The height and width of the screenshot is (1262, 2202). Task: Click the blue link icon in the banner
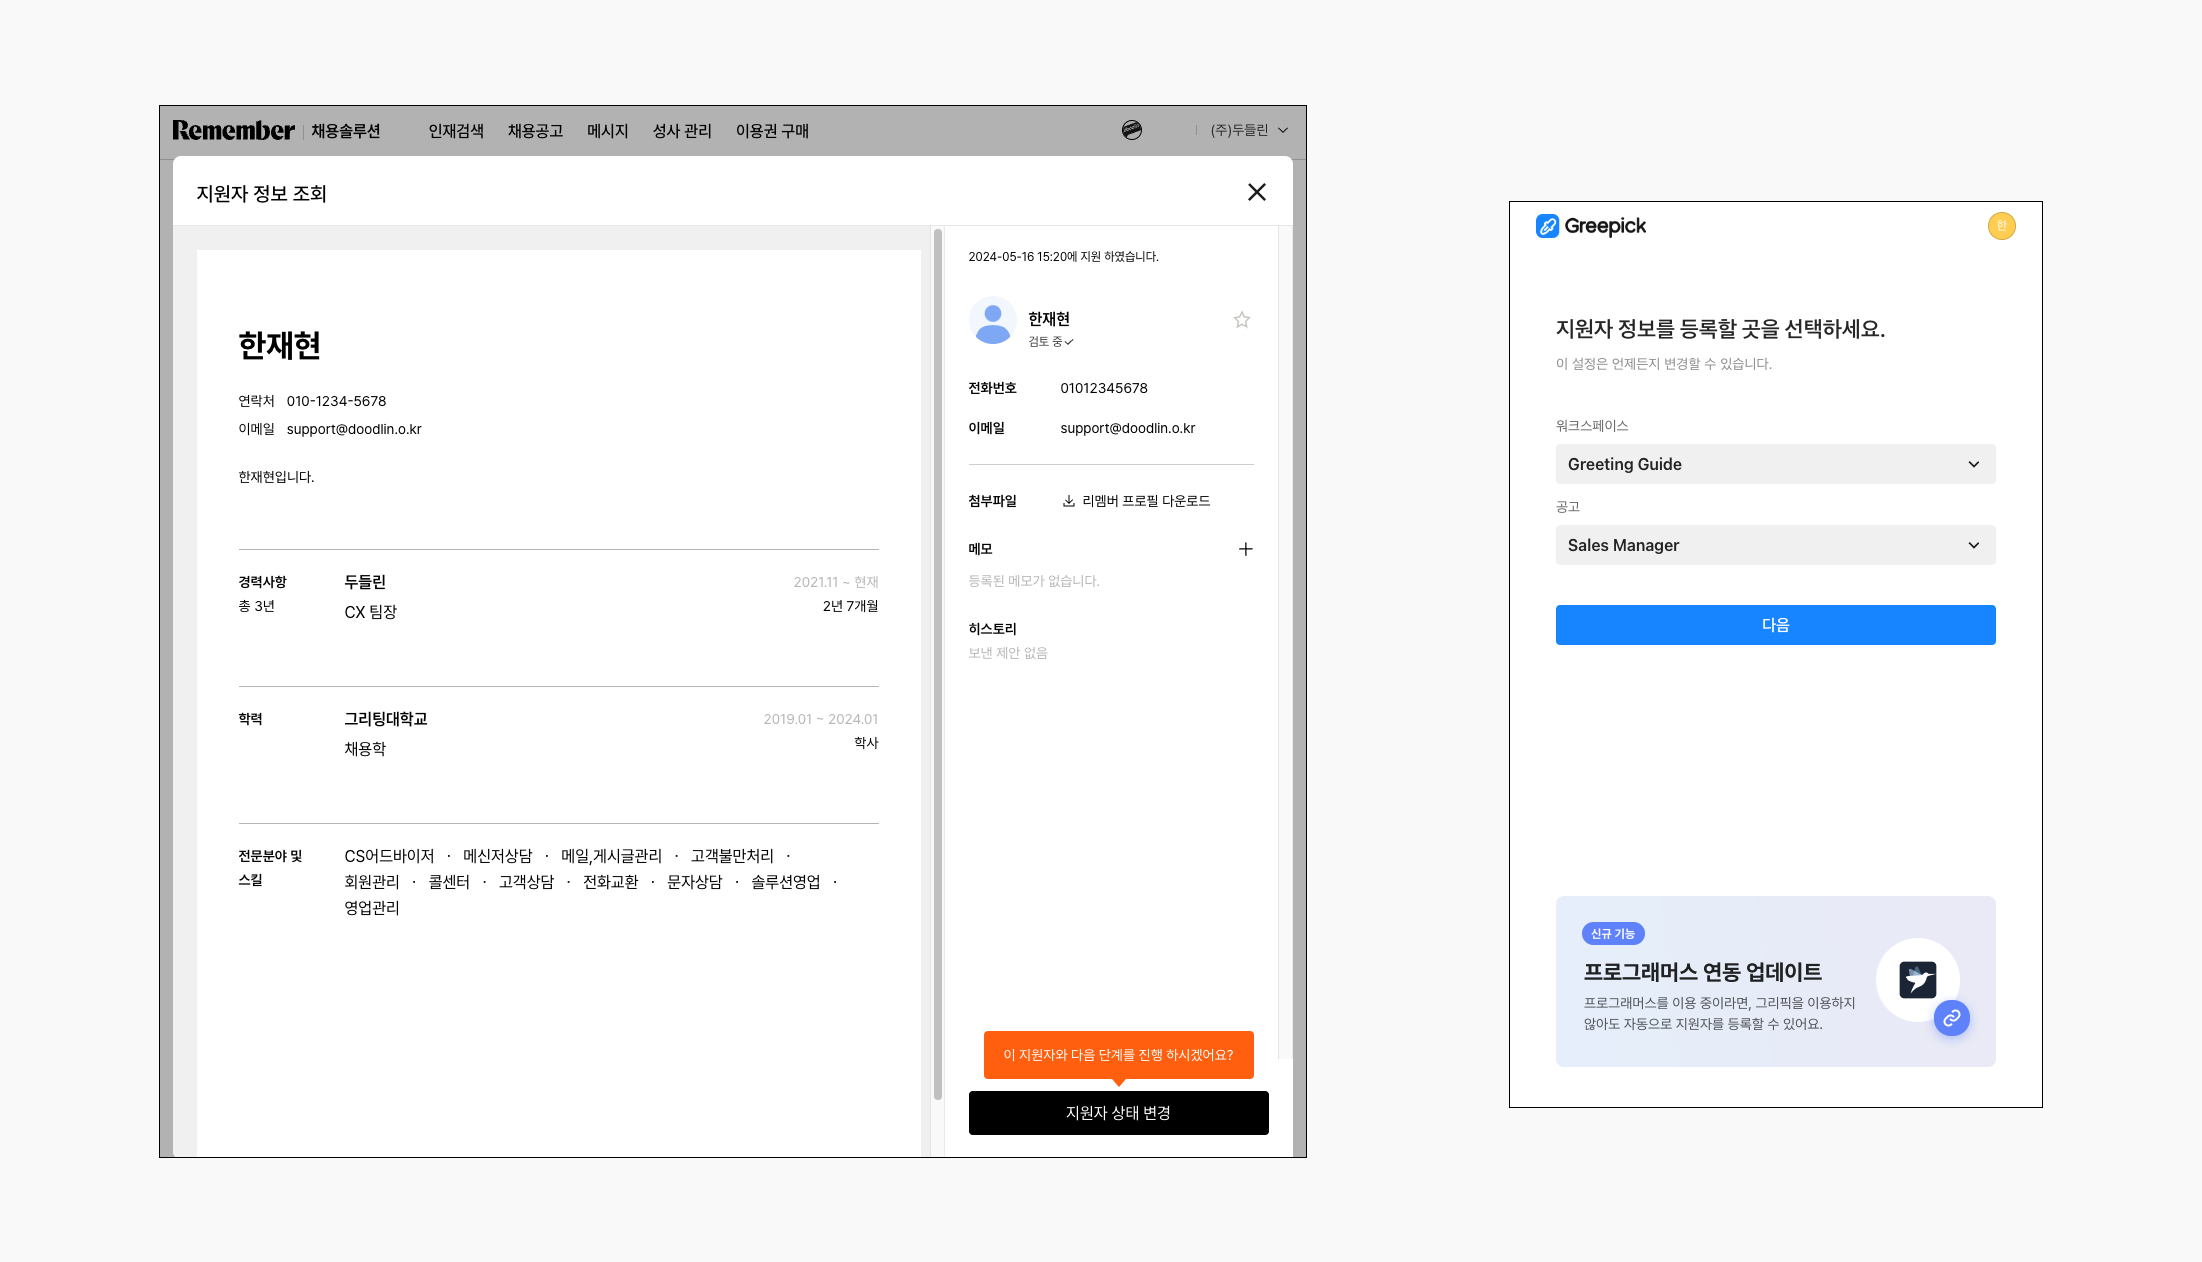[x=1952, y=1018]
